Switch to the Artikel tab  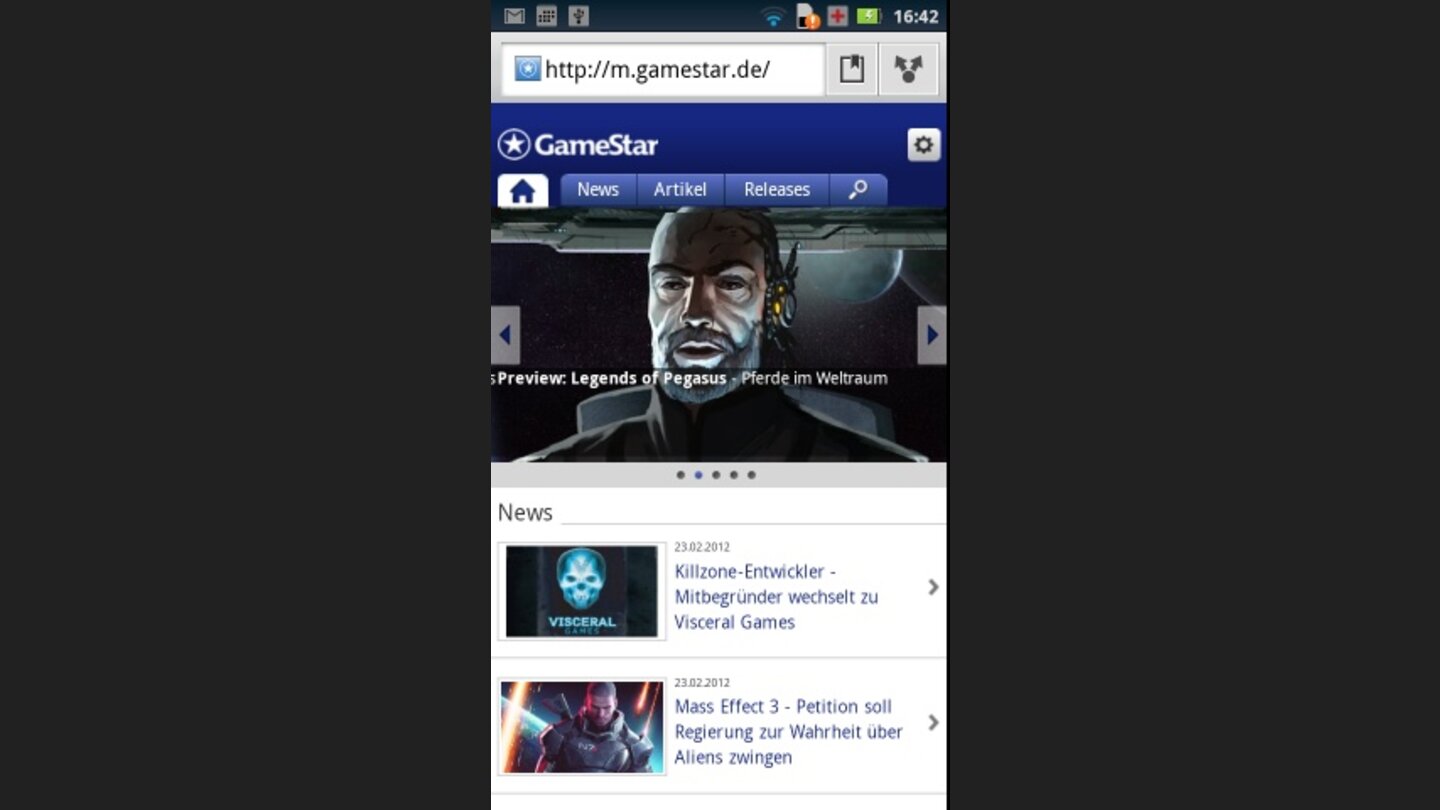click(680, 190)
